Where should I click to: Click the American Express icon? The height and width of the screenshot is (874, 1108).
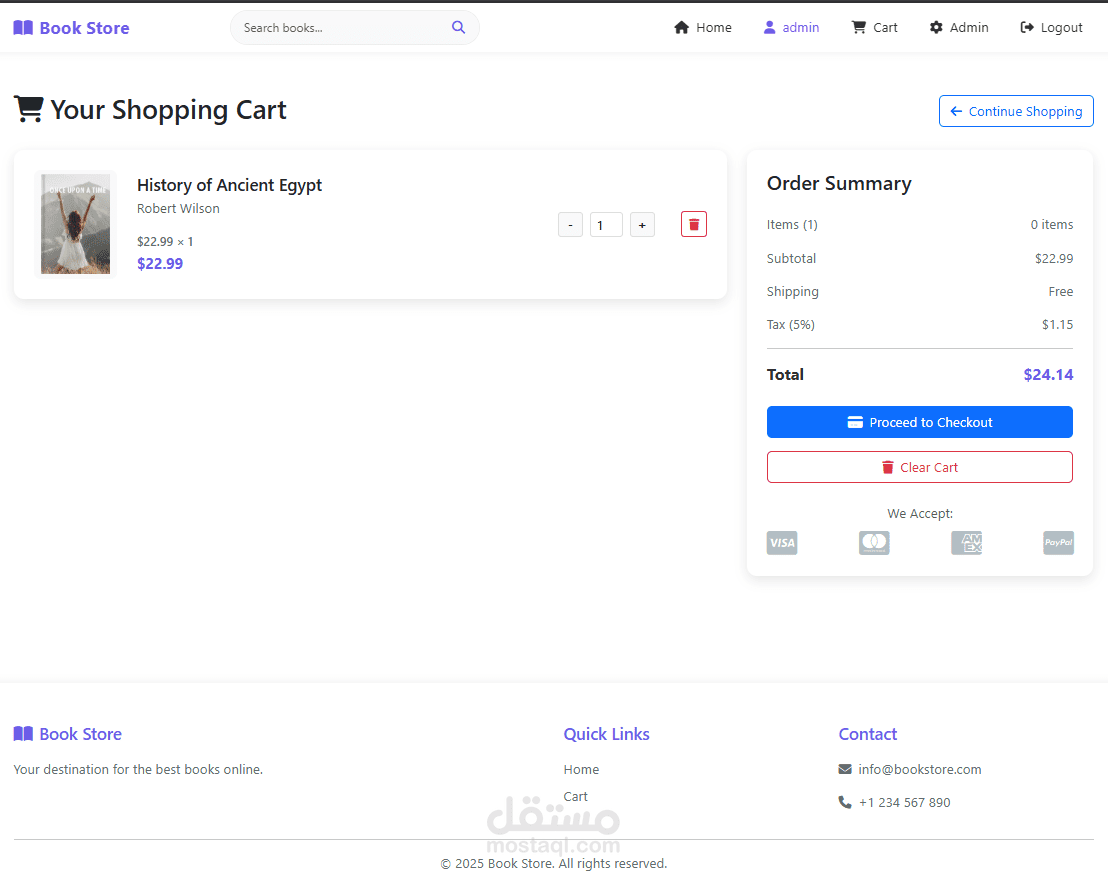pos(966,543)
